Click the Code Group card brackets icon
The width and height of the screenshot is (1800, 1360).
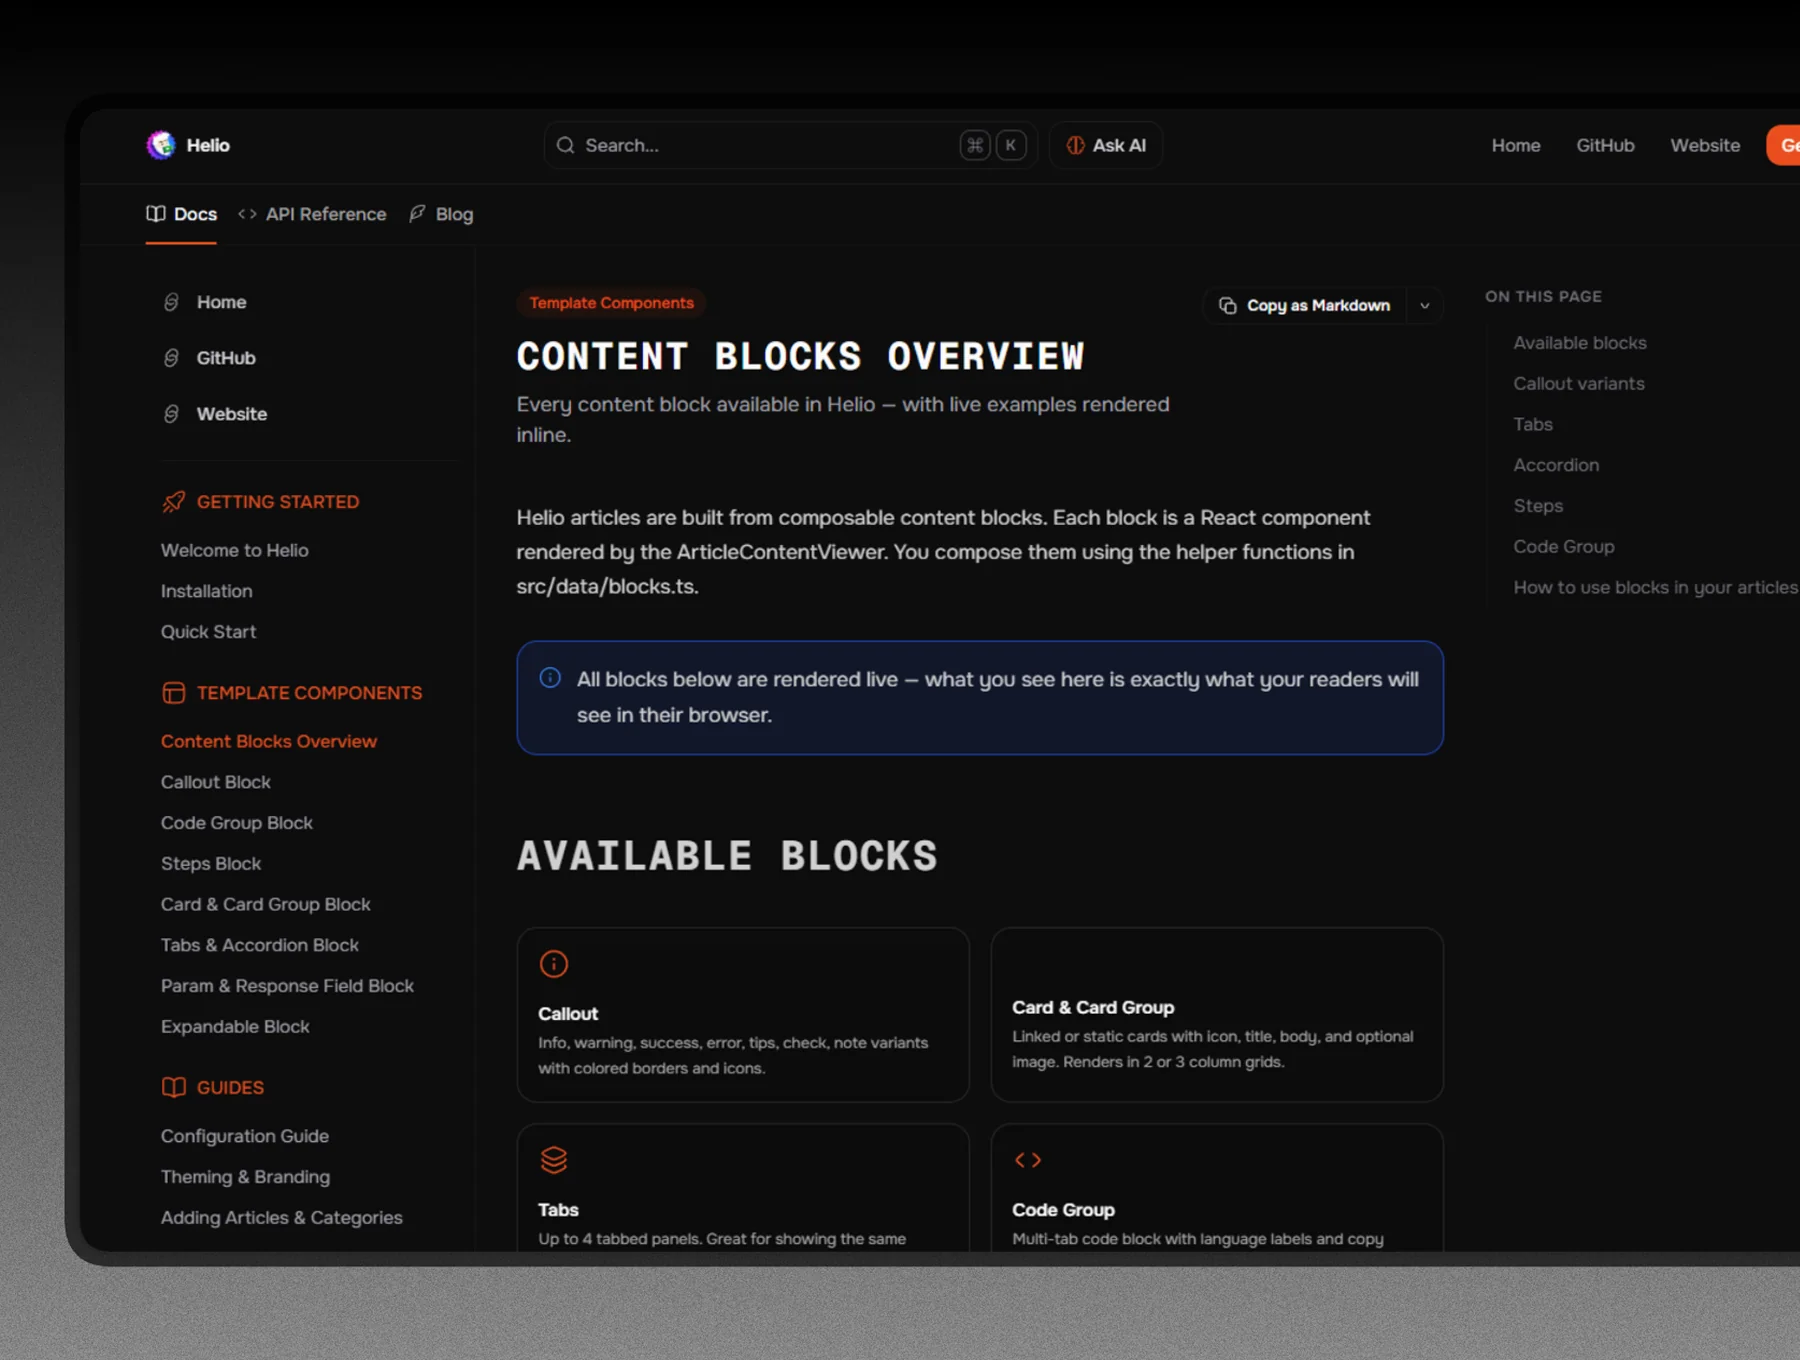pos(1028,1160)
